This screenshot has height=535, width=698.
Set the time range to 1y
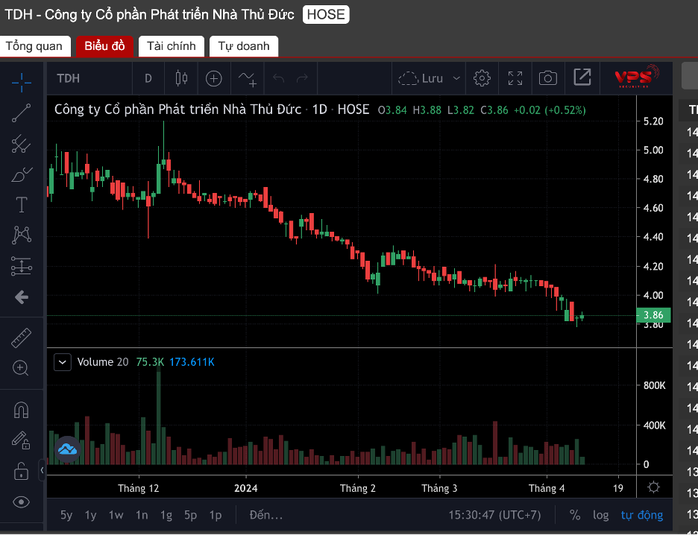click(x=90, y=515)
